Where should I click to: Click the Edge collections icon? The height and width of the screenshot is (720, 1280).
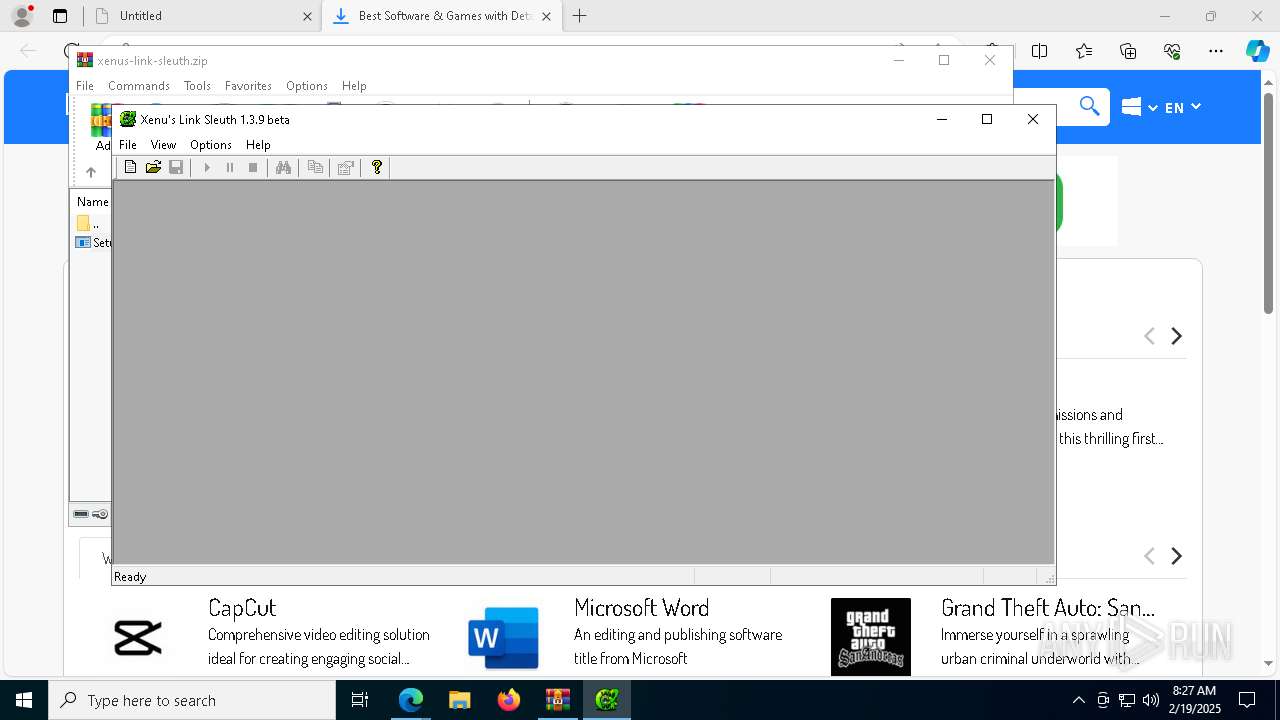tap(1128, 51)
